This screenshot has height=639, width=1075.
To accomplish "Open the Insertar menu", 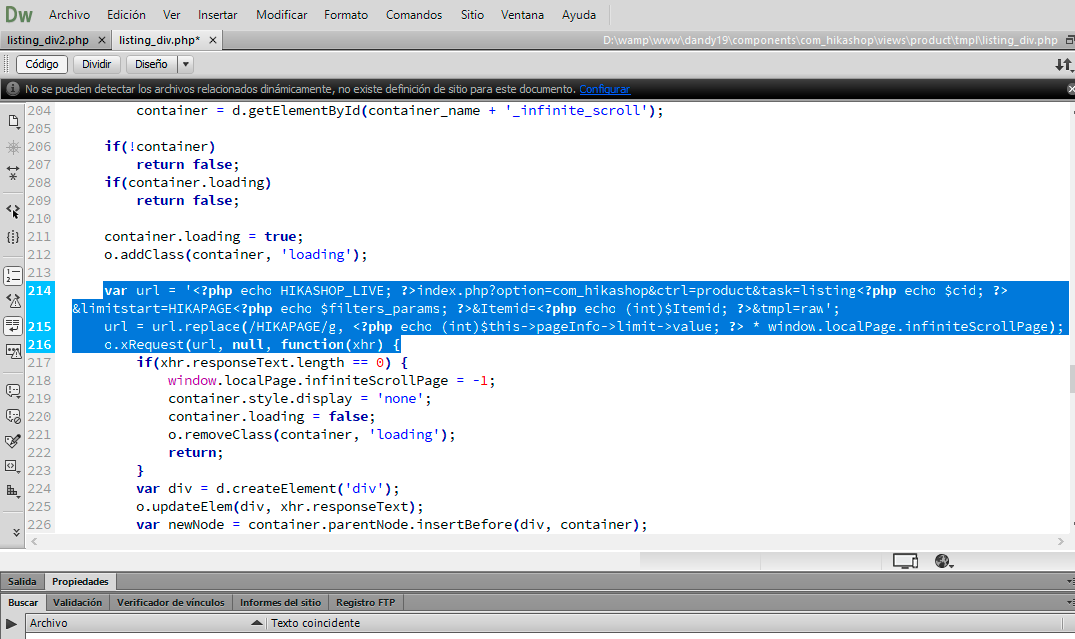I will click(217, 14).
